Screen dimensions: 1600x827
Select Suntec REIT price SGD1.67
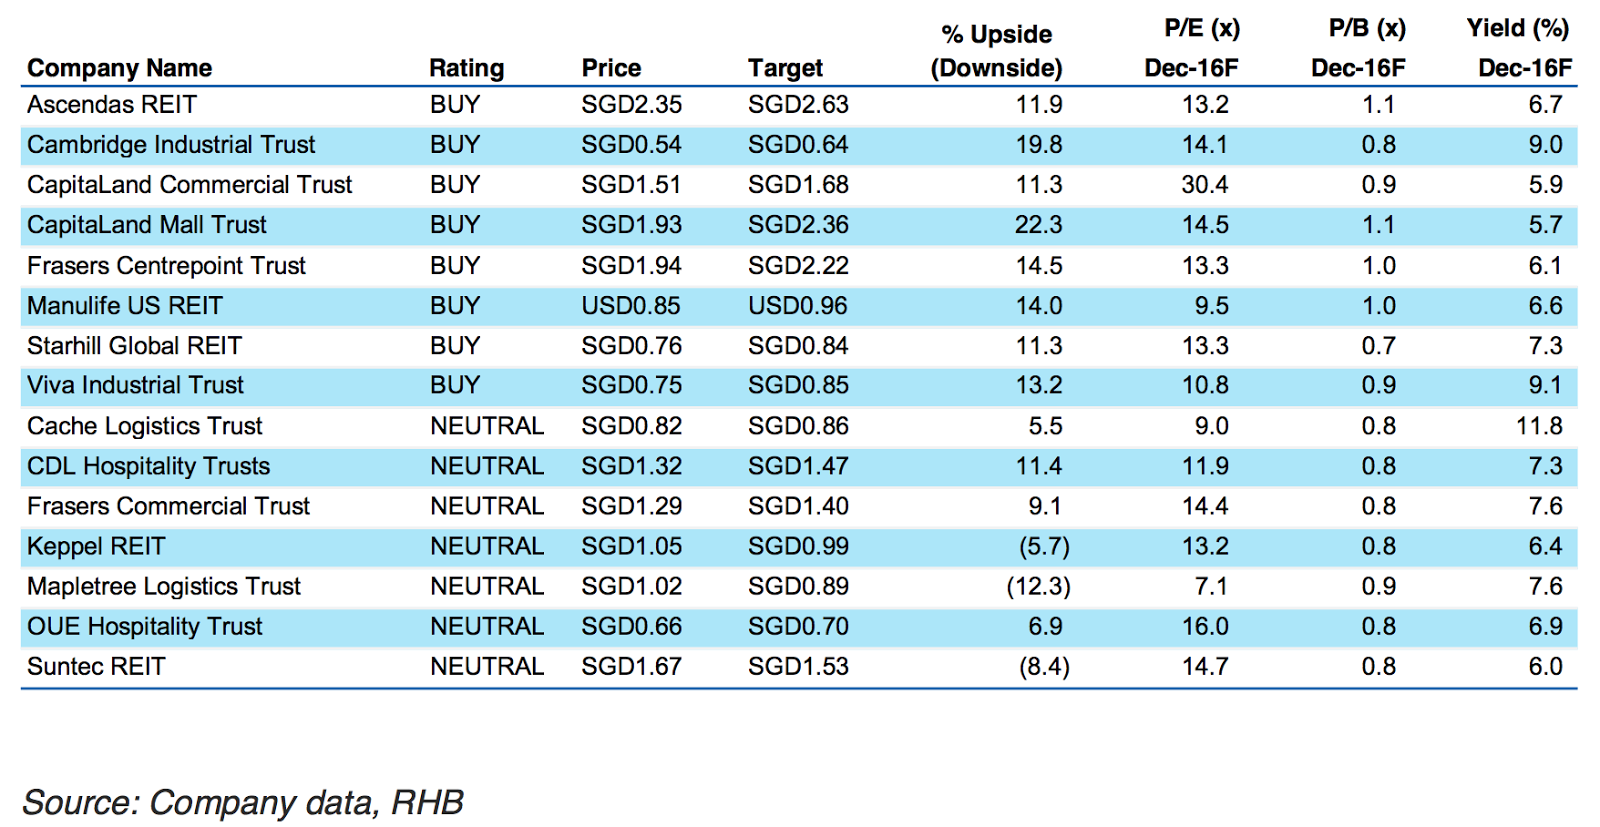[631, 667]
